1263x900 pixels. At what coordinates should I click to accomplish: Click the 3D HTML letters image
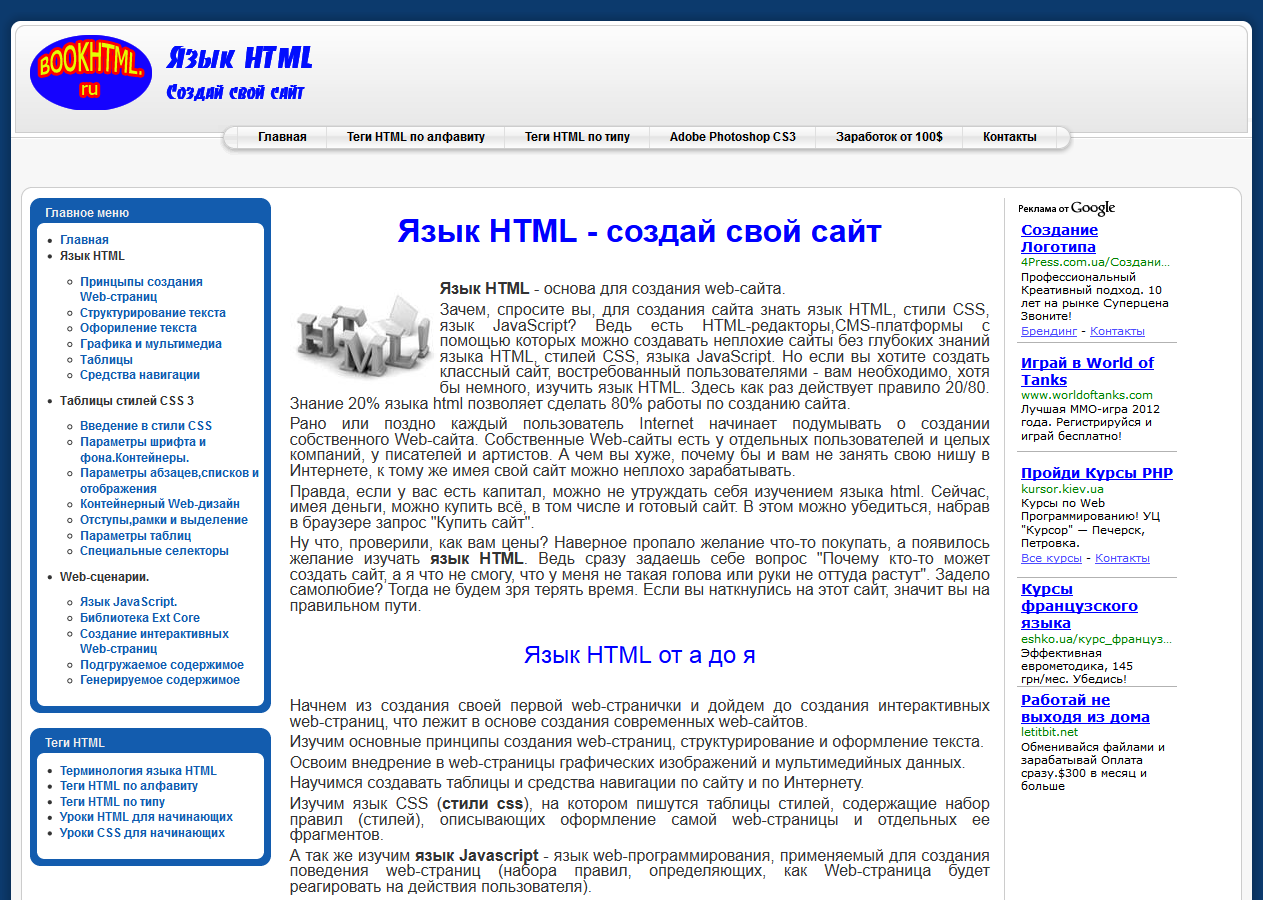click(x=360, y=335)
